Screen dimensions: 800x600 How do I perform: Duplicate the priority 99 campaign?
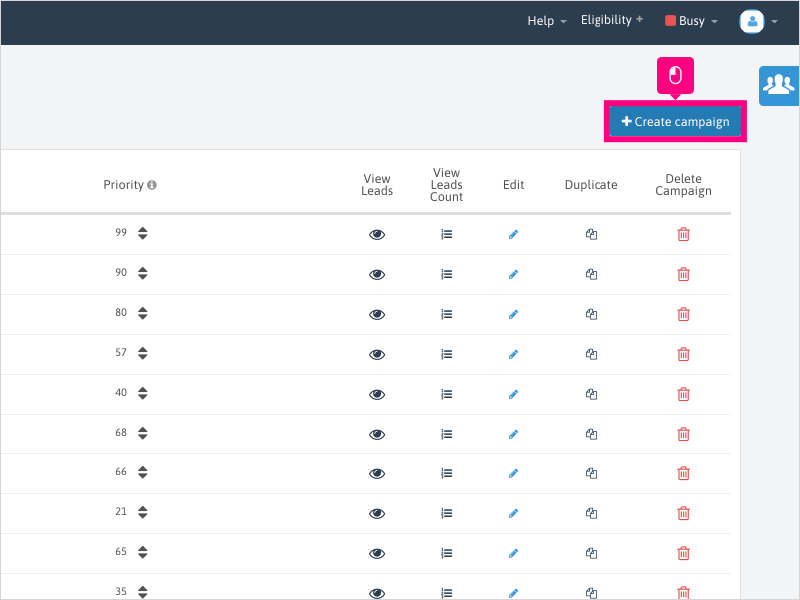591,235
